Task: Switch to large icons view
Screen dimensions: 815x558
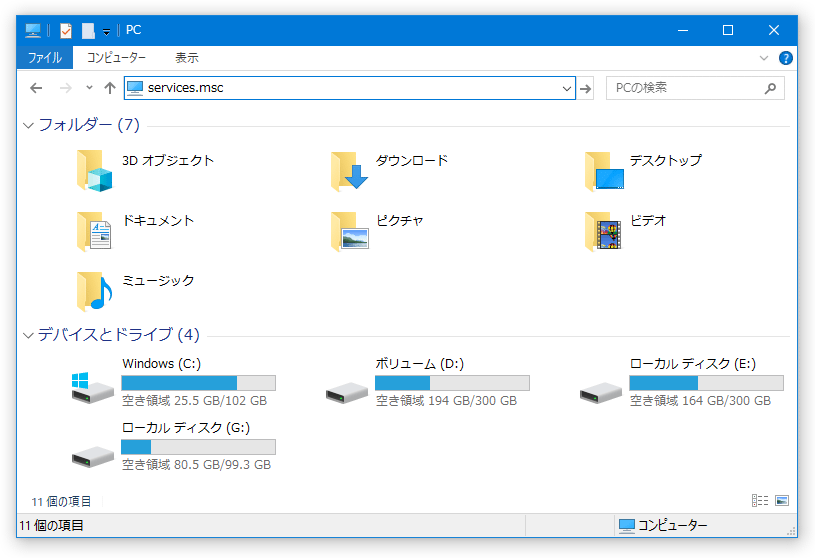Action: [x=782, y=500]
